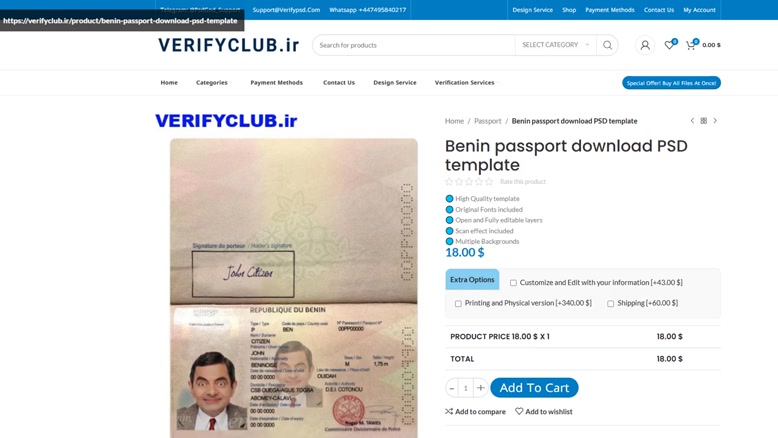Click the products grid icon

coord(704,121)
